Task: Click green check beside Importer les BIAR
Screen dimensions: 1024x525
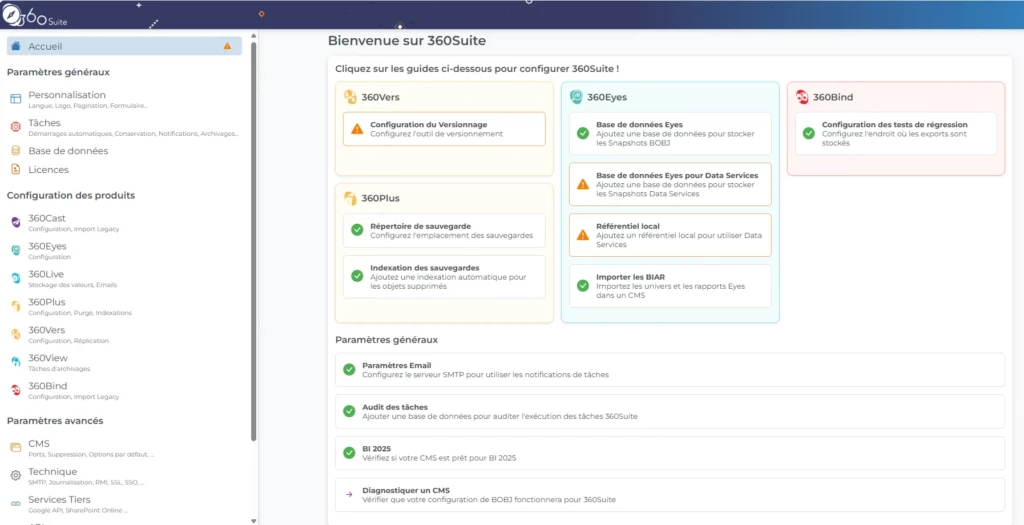Action: 583,285
